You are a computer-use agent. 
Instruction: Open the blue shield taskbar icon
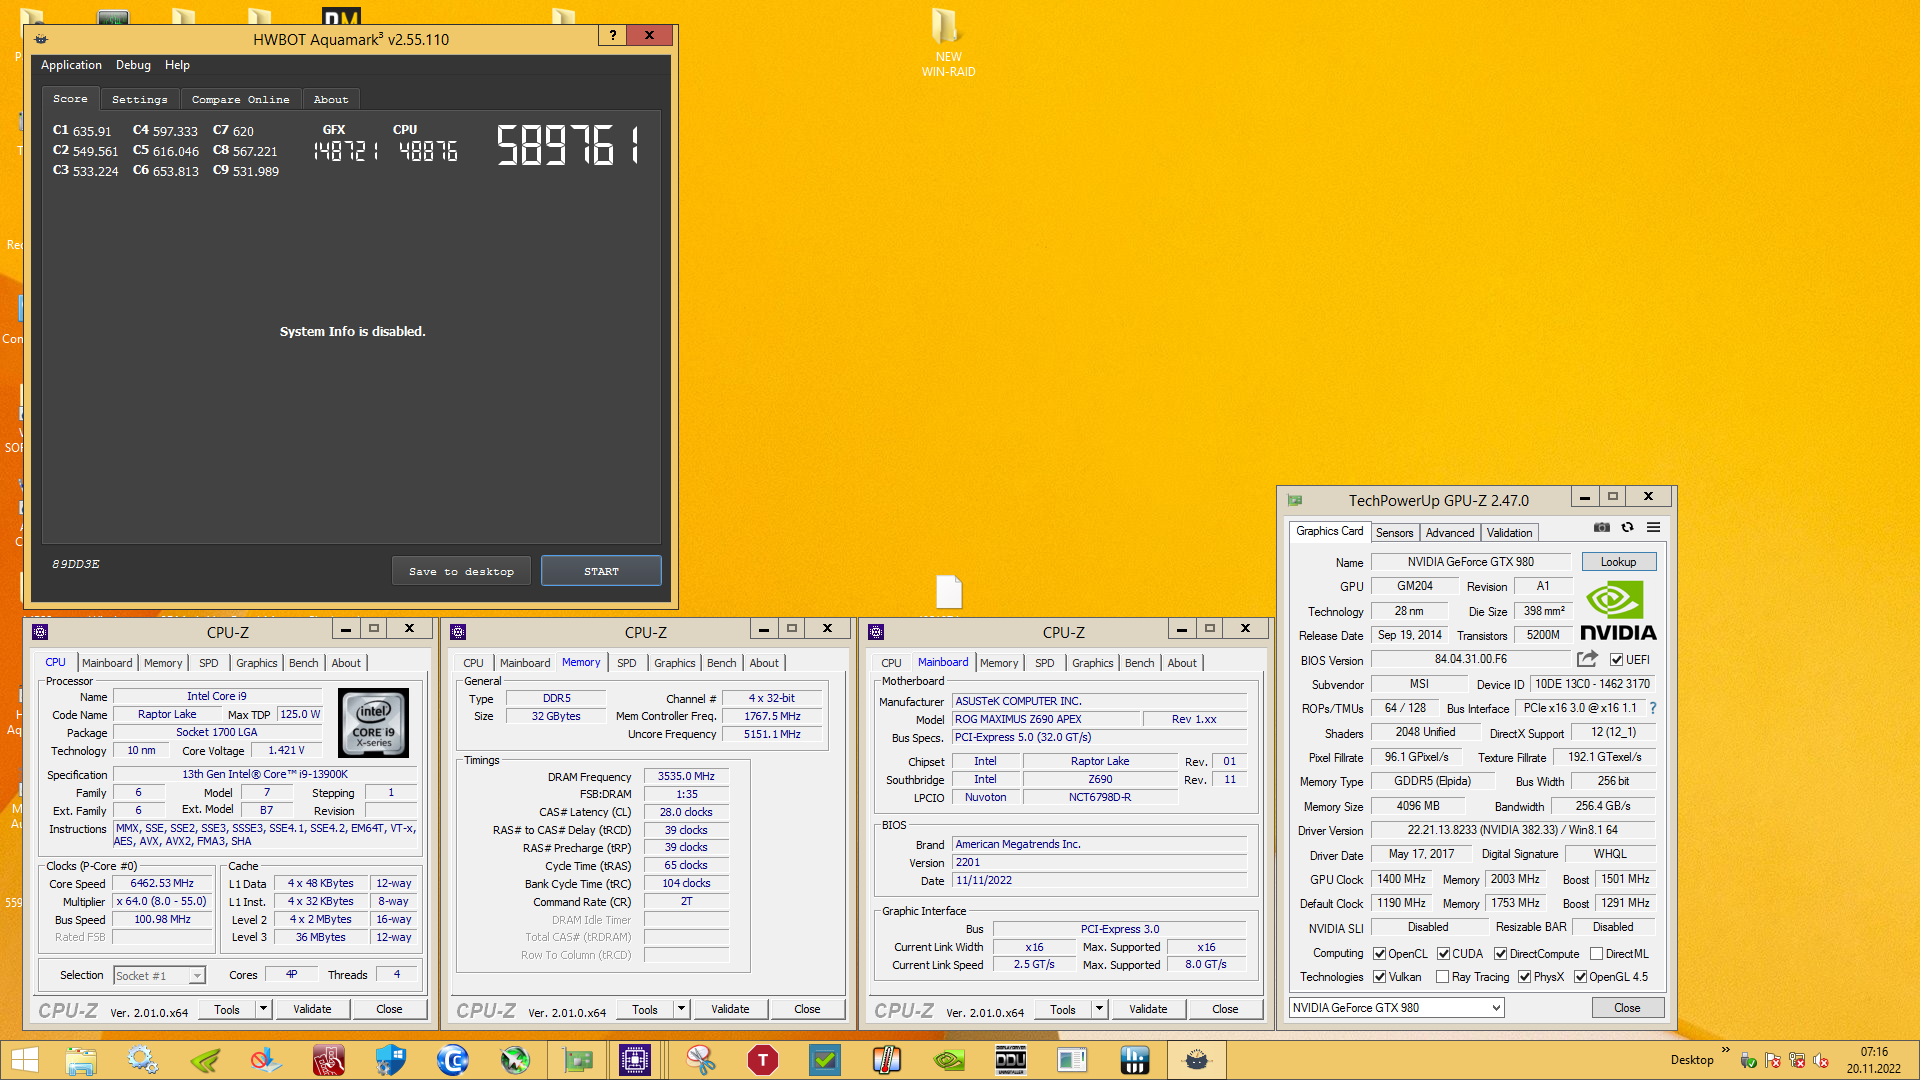click(391, 1060)
